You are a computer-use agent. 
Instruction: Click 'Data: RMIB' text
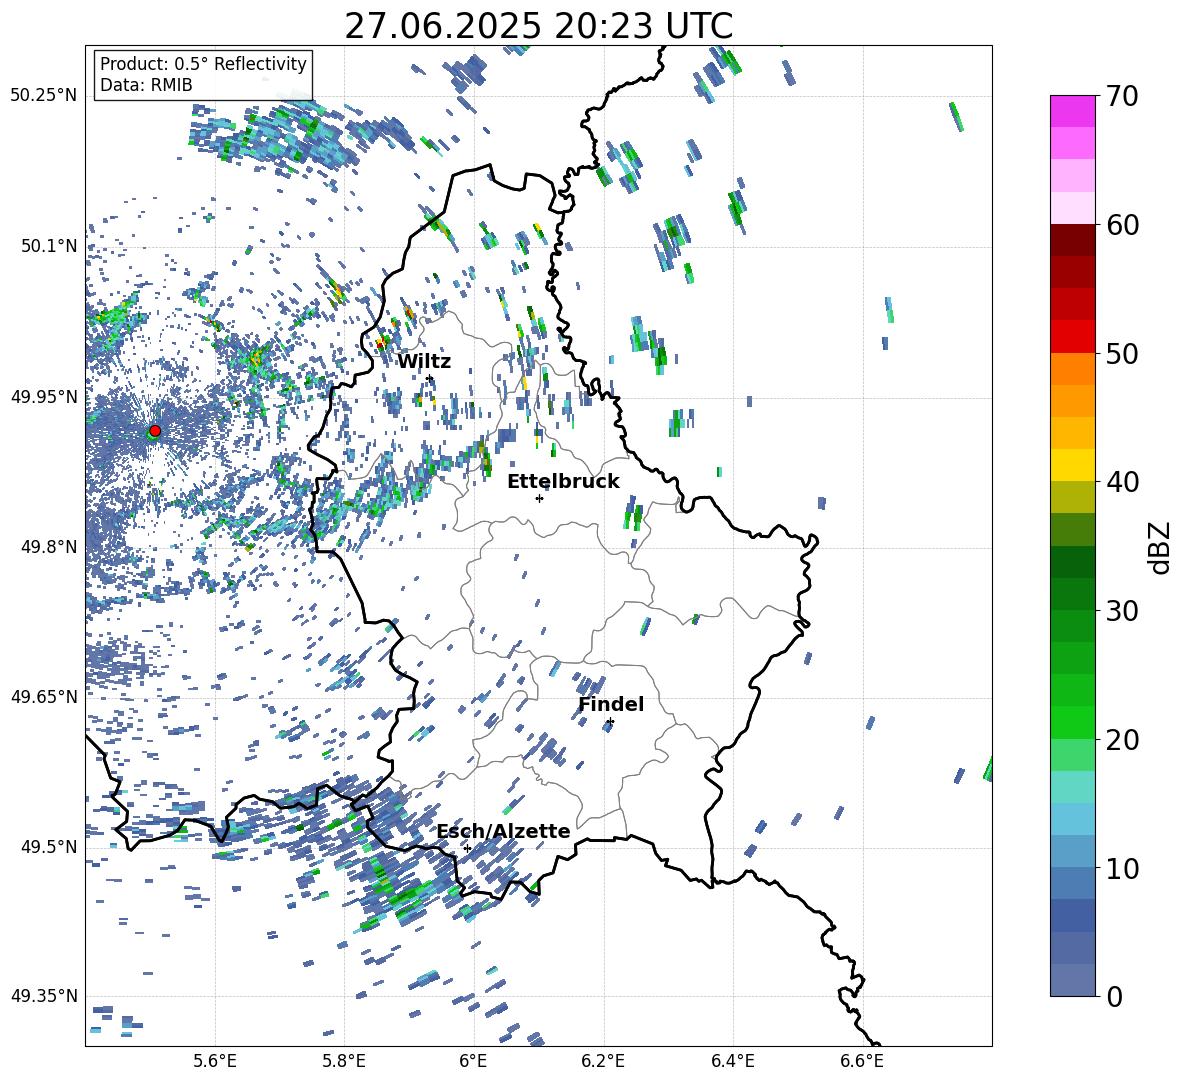click(x=146, y=85)
